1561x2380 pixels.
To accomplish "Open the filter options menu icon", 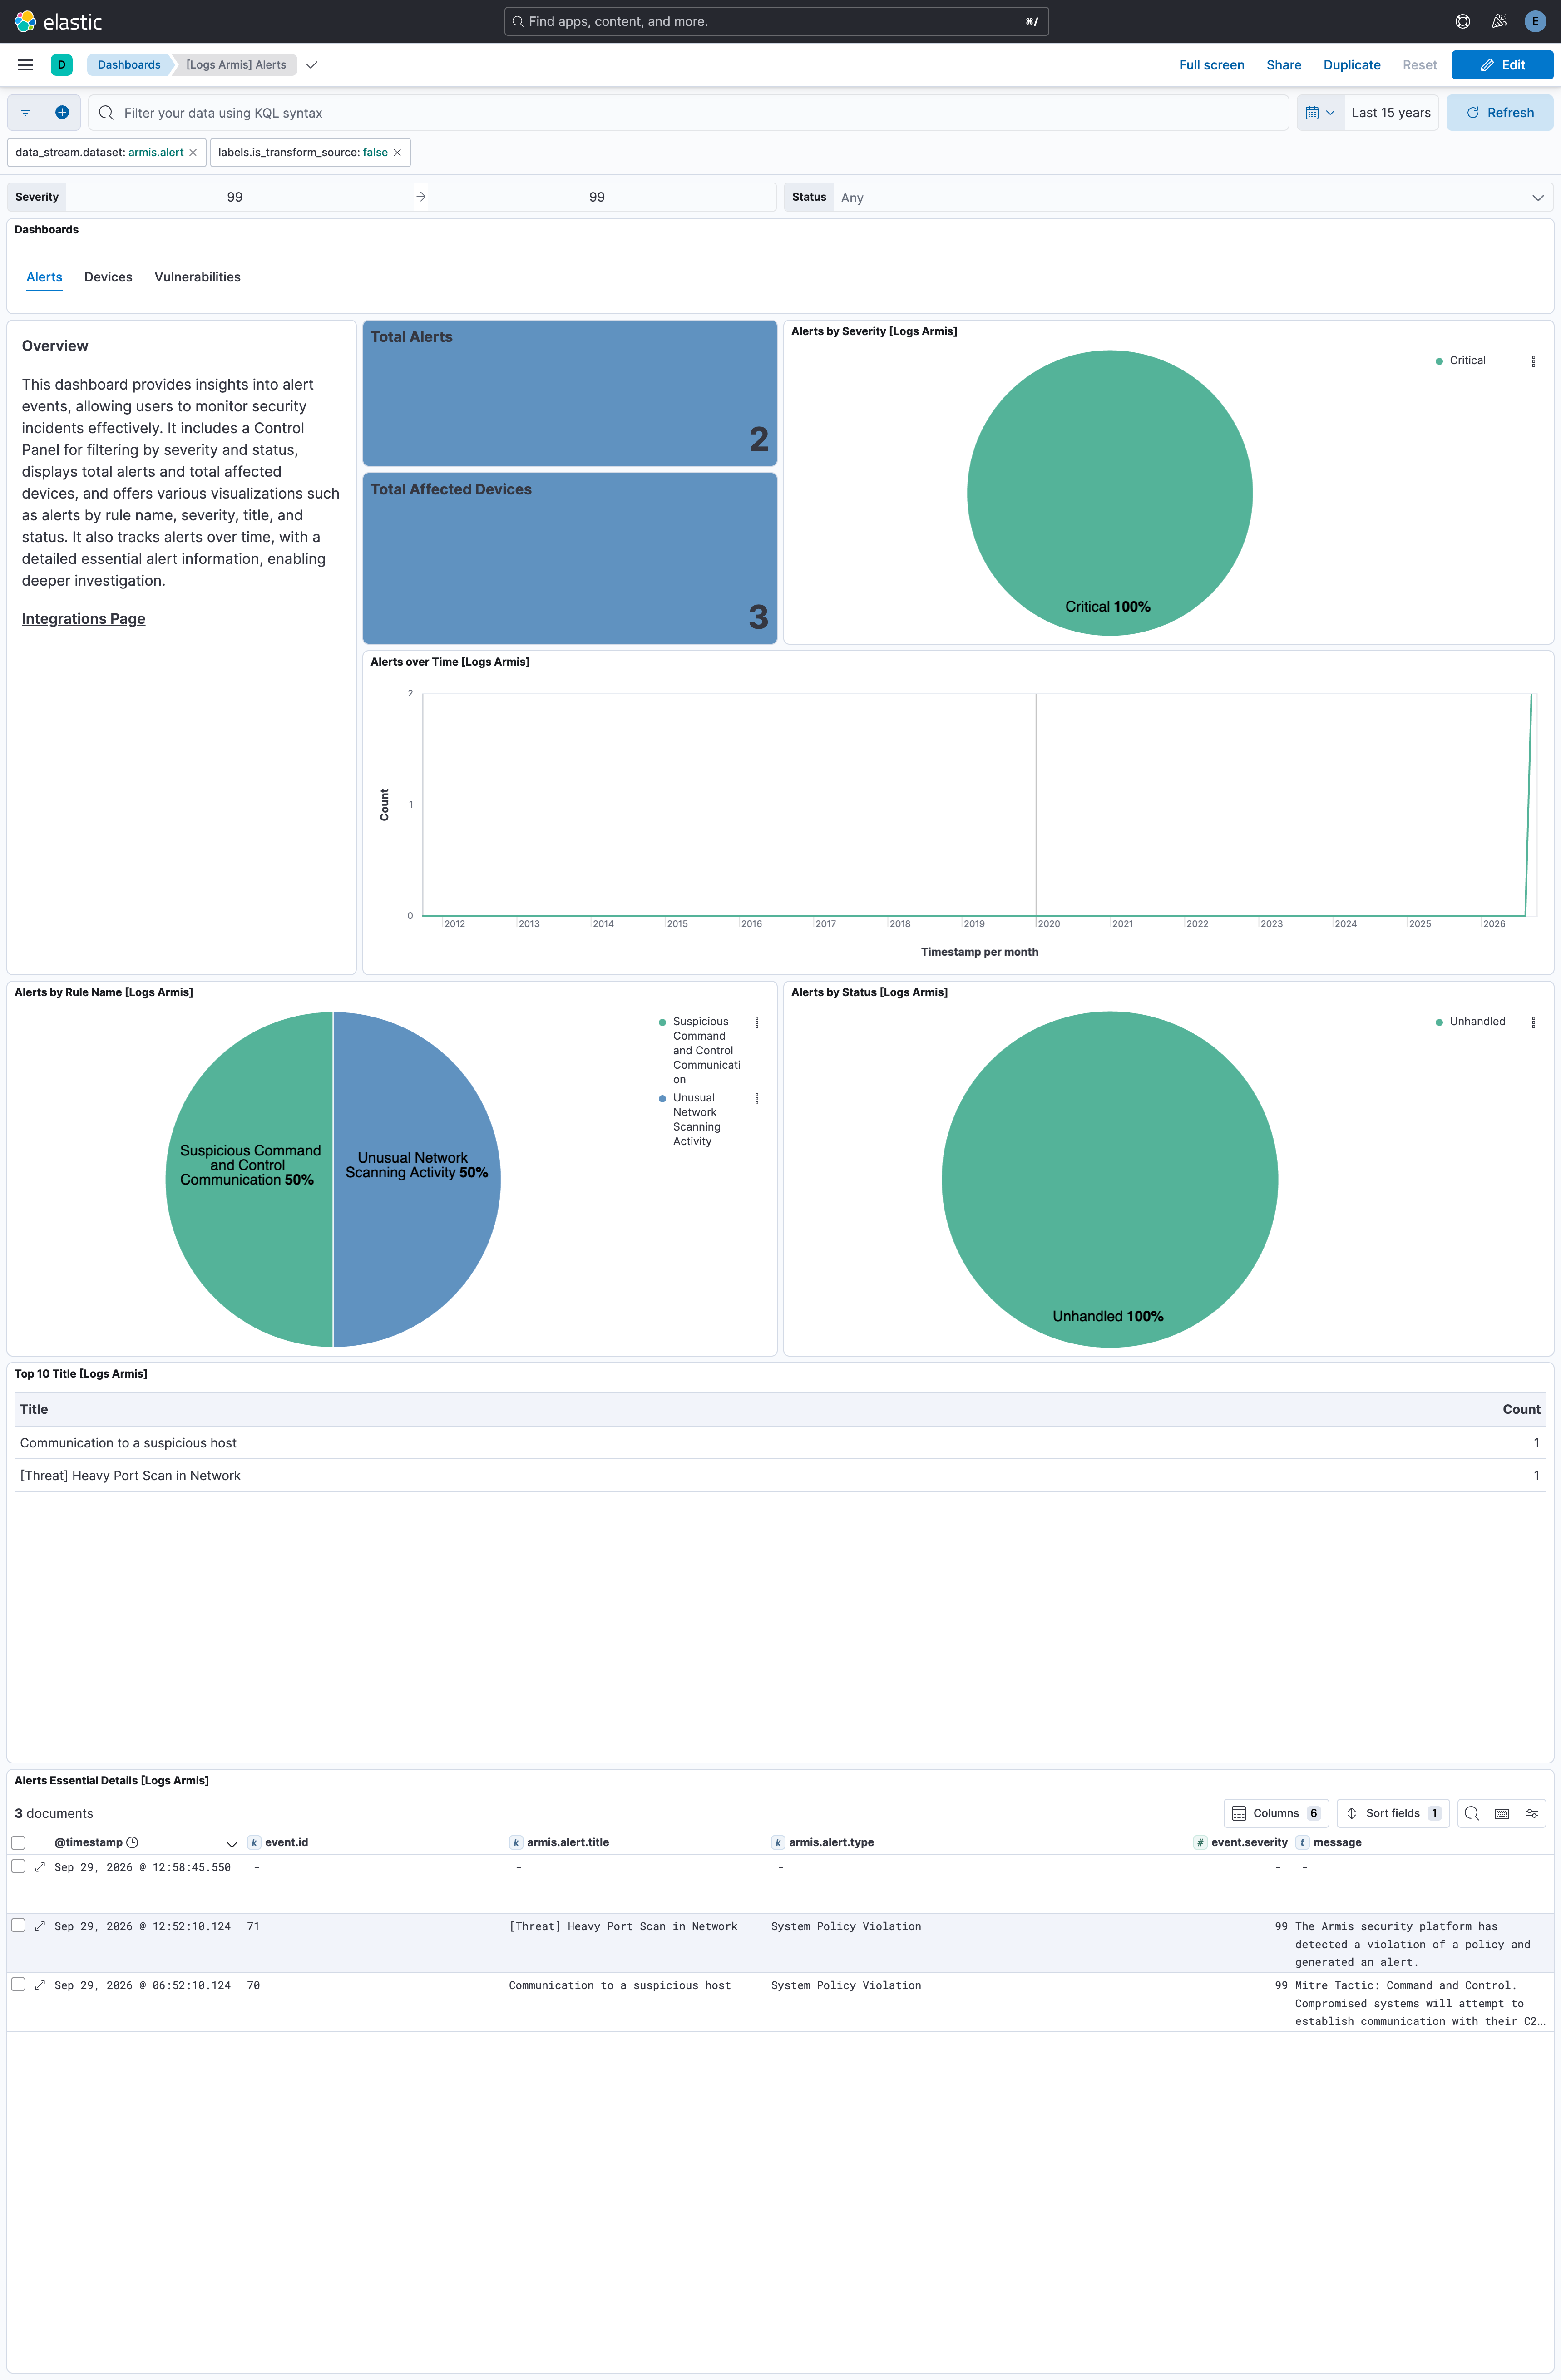I will pyautogui.click(x=26, y=113).
